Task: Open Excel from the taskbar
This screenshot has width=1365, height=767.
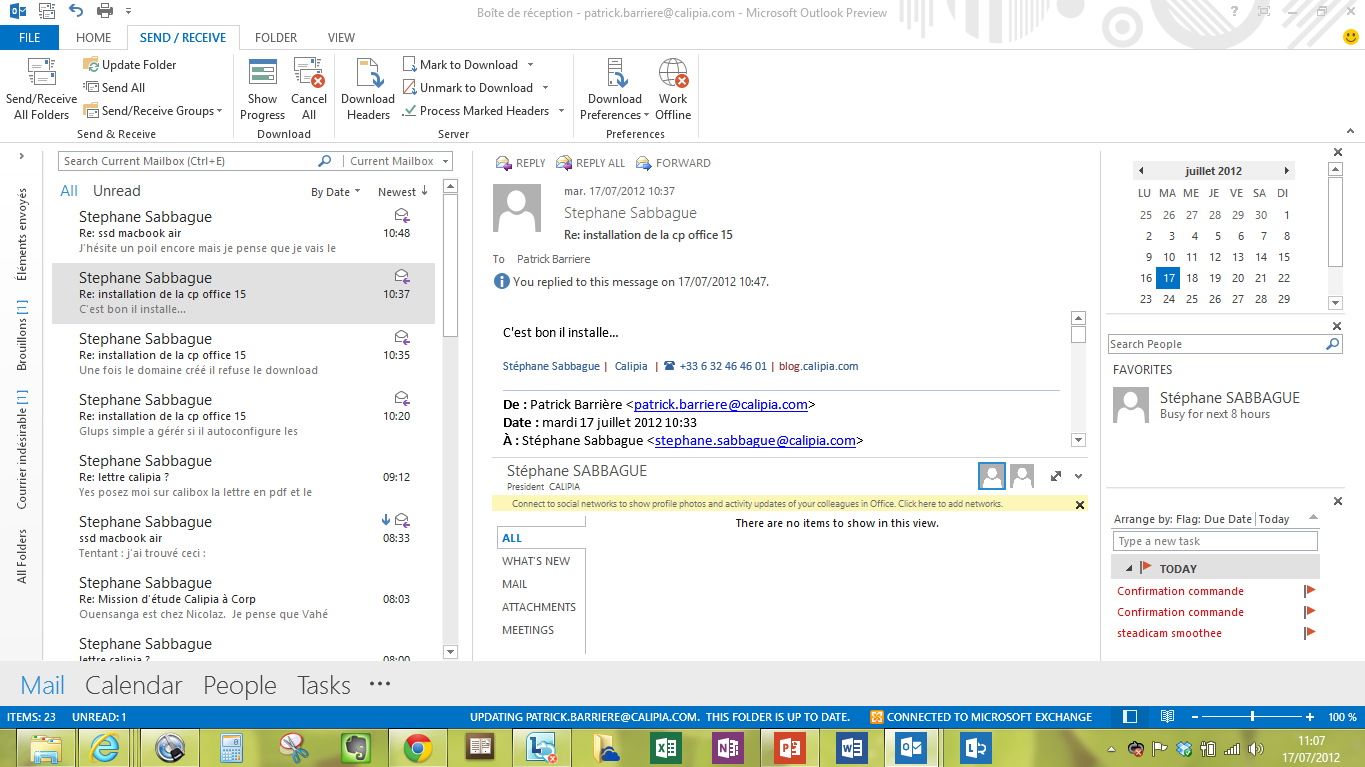Action: pos(666,746)
